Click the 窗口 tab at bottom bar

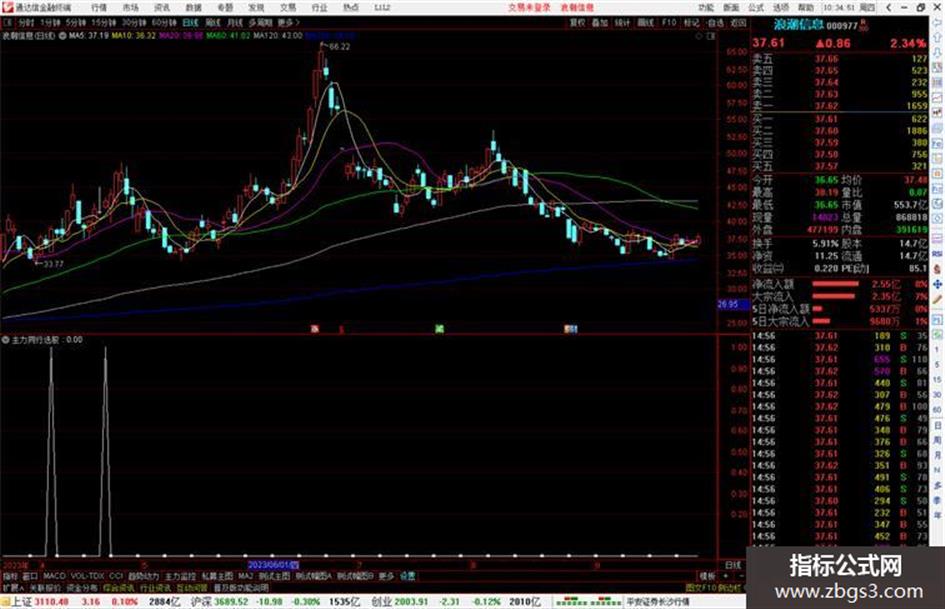[x=30, y=576]
